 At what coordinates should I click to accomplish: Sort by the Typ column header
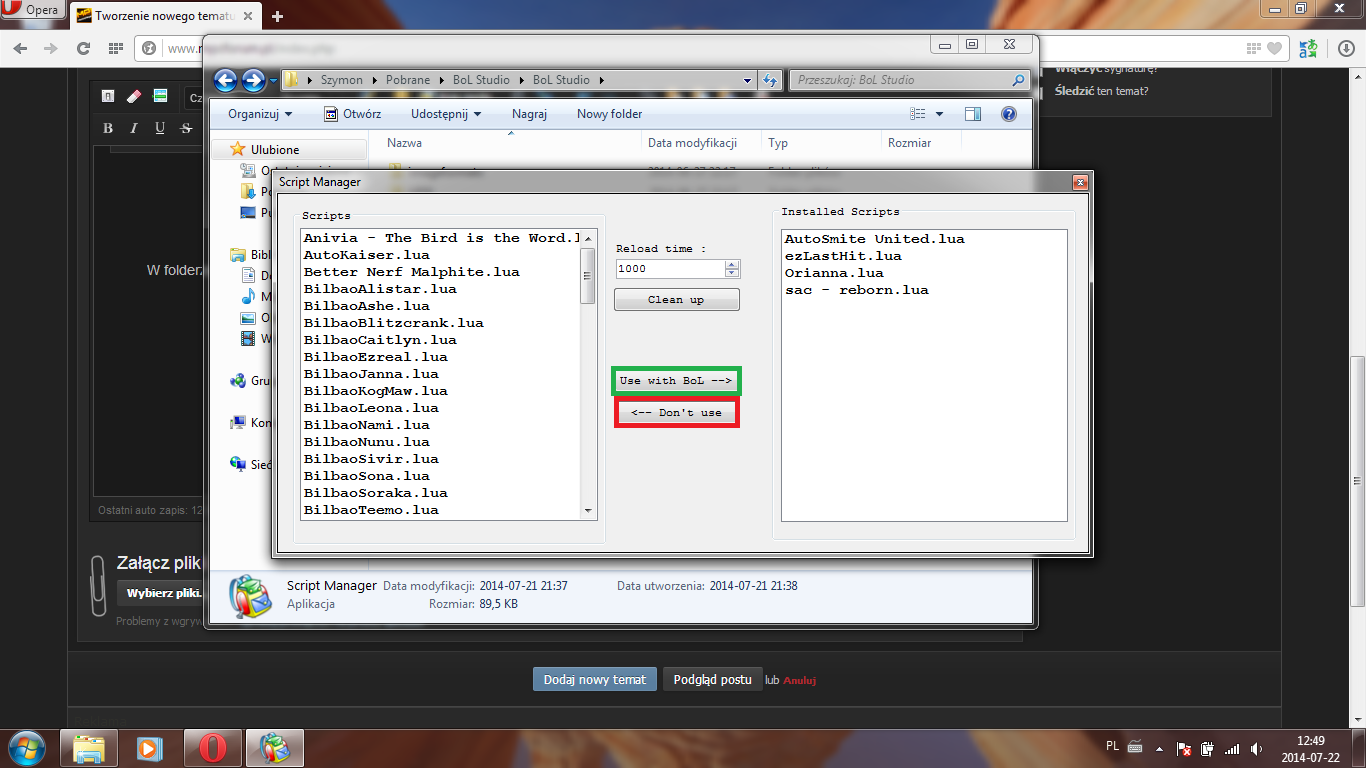pos(778,143)
